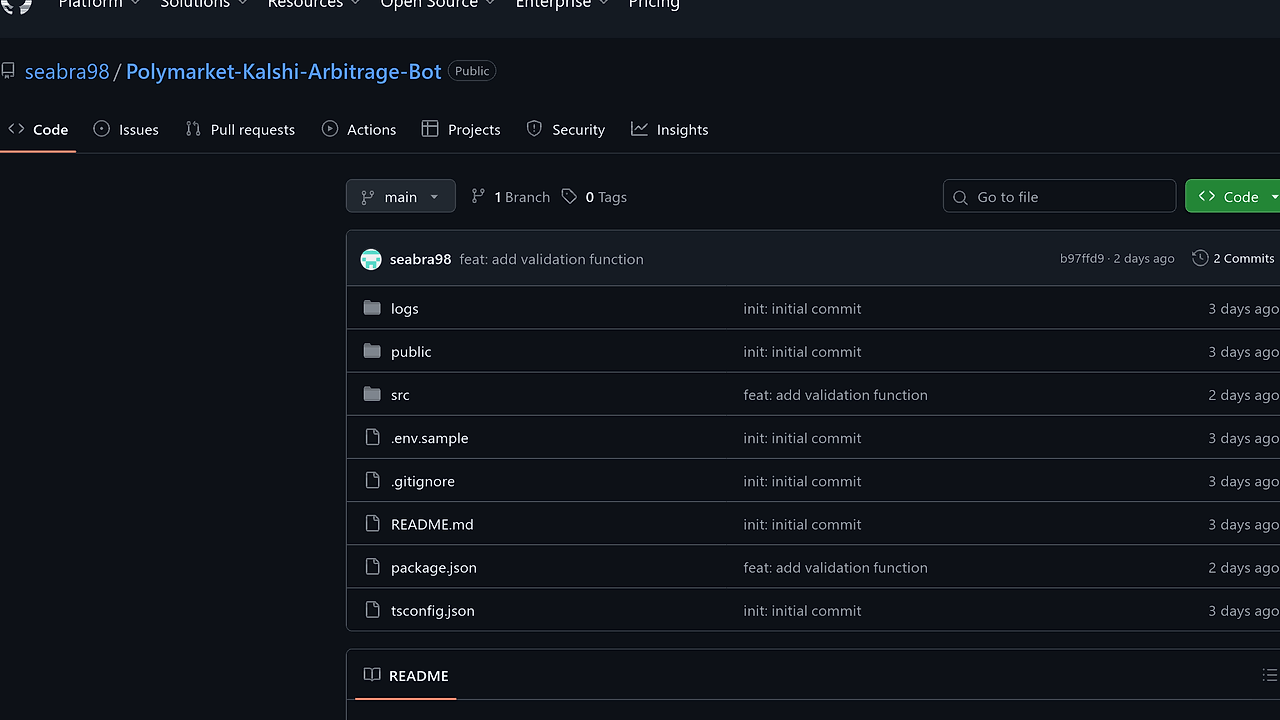Open the main branch dropdown
Image resolution: width=1280 pixels, height=720 pixels.
[400, 196]
